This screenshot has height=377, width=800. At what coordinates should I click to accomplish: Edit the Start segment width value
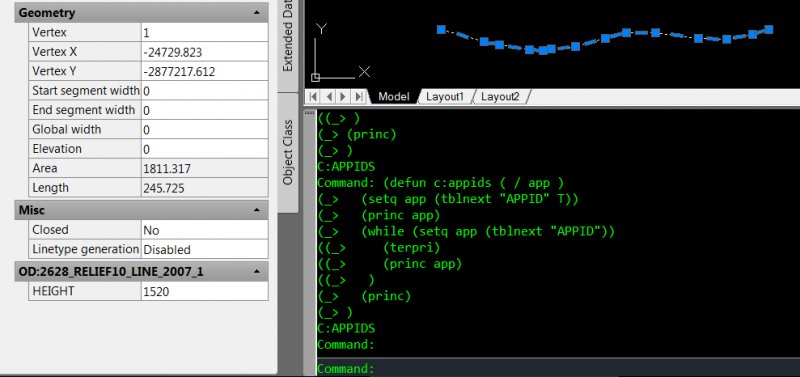[204, 91]
